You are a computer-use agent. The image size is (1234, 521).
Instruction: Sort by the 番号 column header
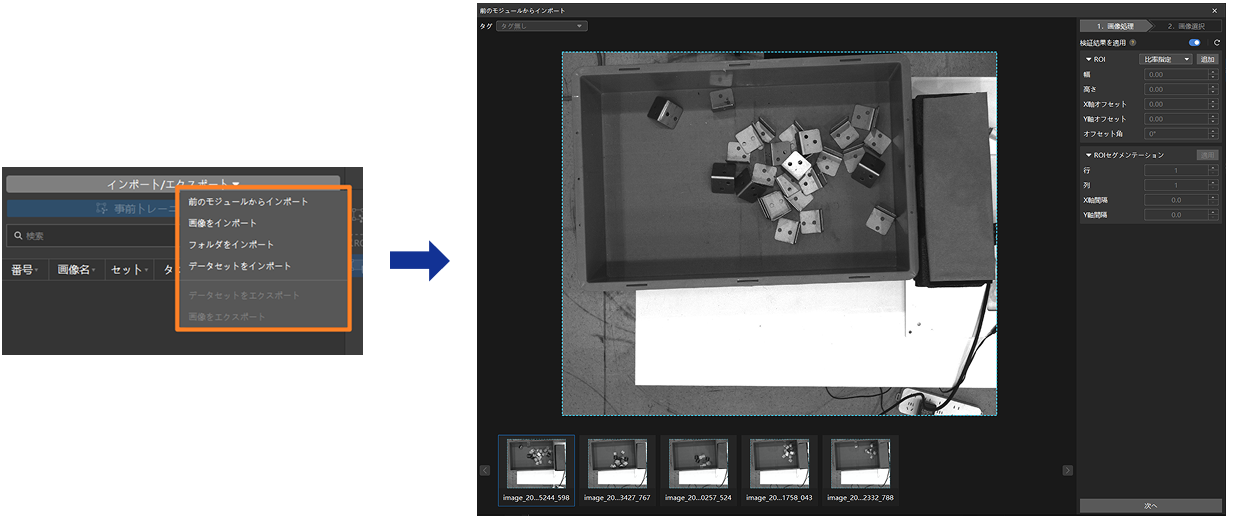pos(25,270)
